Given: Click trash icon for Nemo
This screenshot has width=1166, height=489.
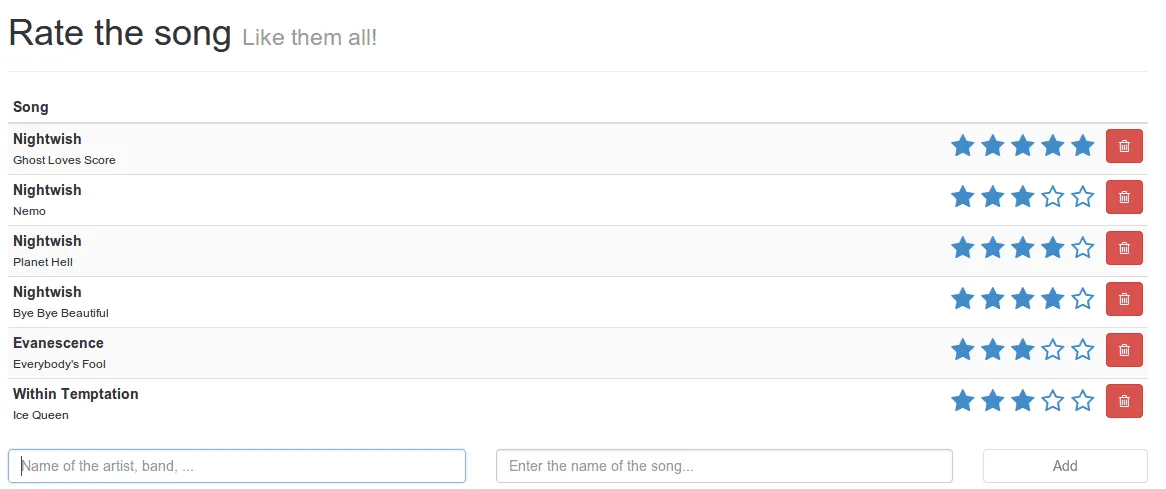Looking at the screenshot, I should tap(1124, 197).
